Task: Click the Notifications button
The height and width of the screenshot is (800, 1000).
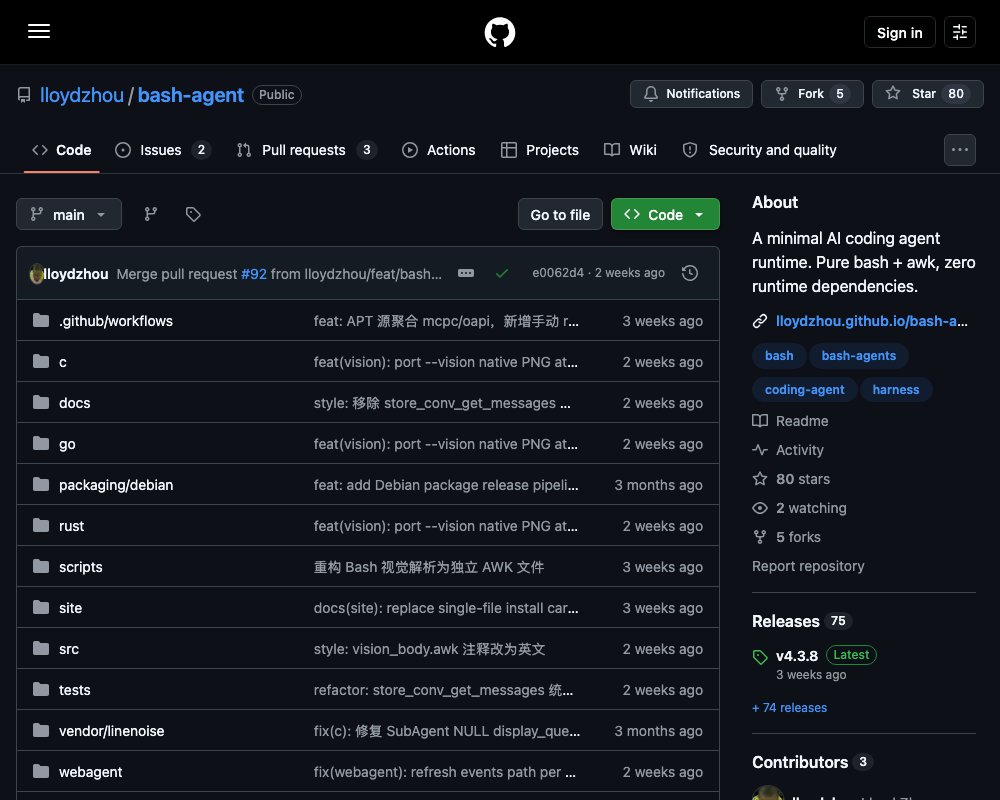Action: 691,94
